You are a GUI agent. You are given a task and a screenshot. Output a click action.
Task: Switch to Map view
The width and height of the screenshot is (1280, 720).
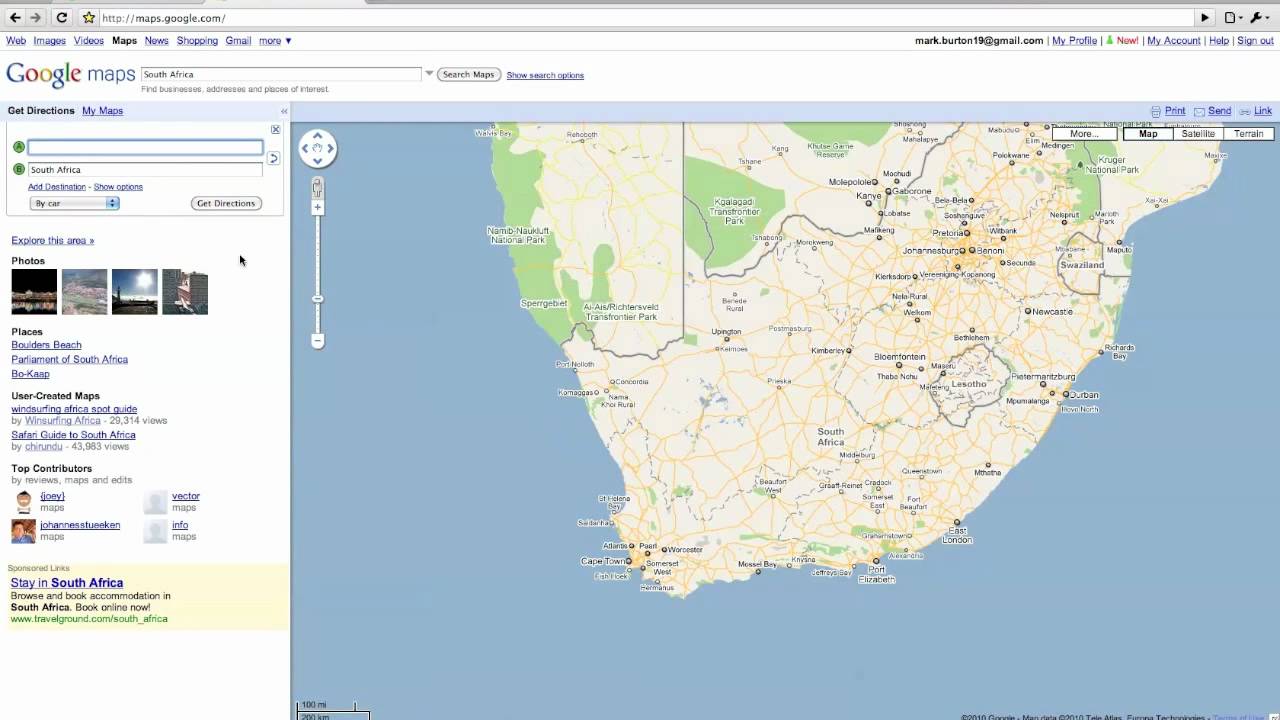coord(1148,134)
